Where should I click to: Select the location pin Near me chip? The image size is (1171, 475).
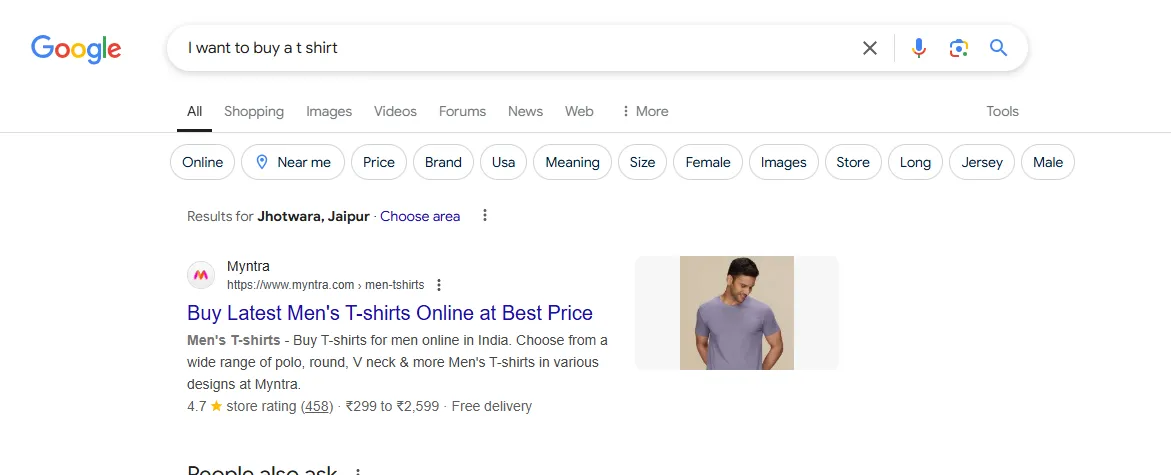click(293, 162)
